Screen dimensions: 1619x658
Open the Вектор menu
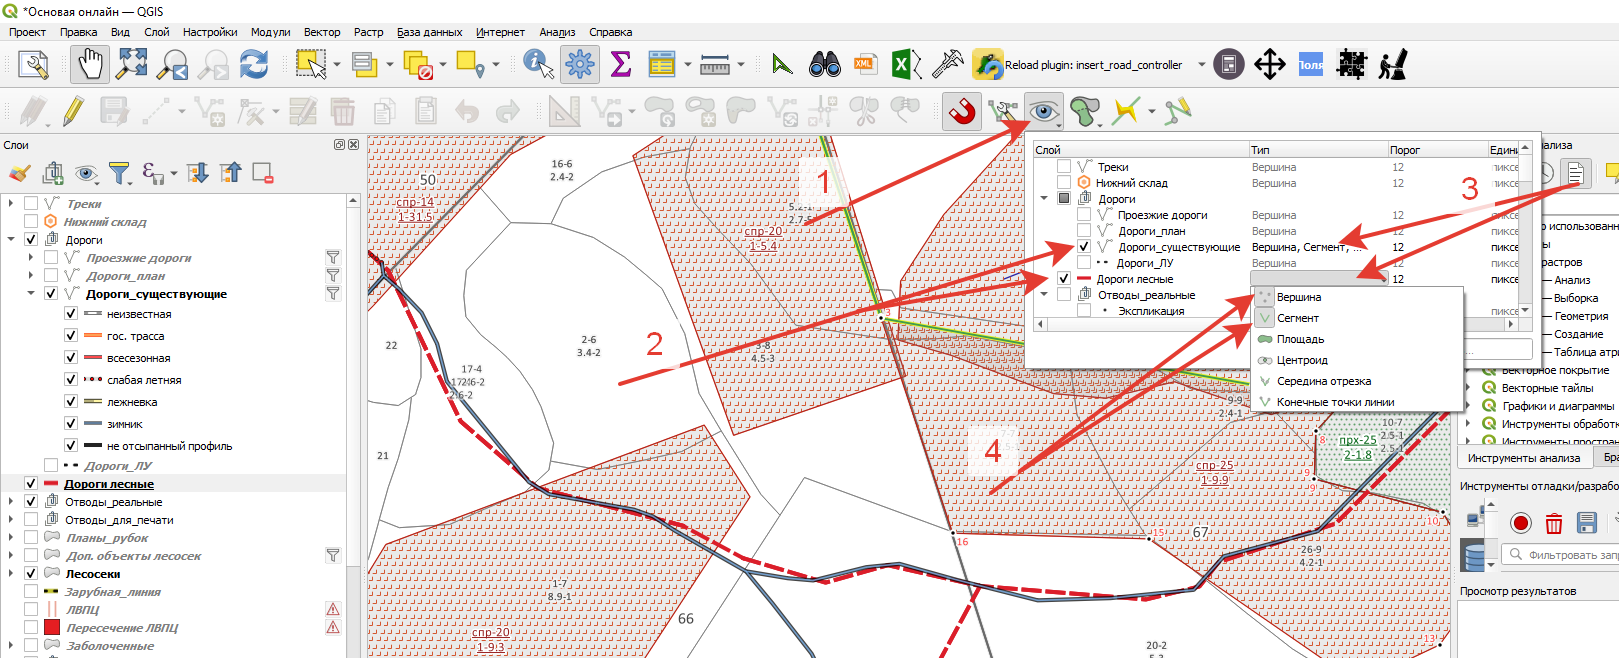click(322, 32)
